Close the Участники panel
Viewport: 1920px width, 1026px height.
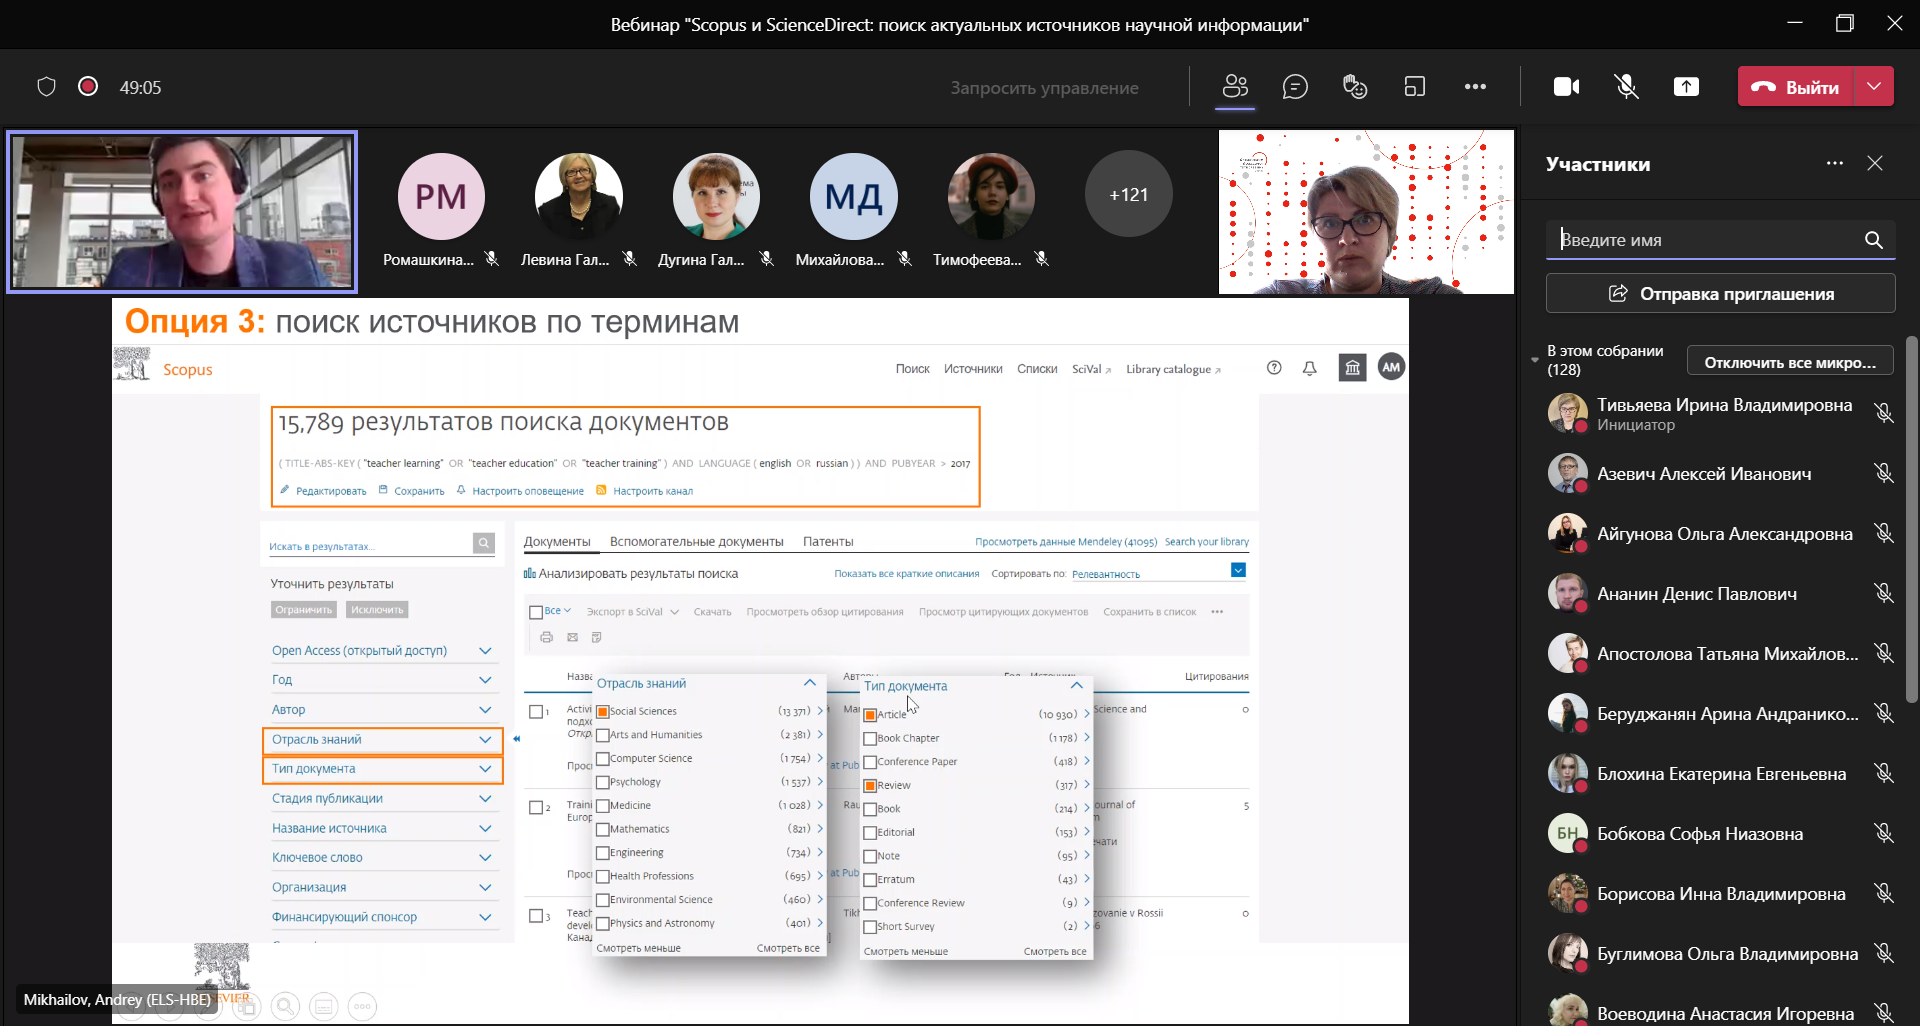click(x=1875, y=163)
